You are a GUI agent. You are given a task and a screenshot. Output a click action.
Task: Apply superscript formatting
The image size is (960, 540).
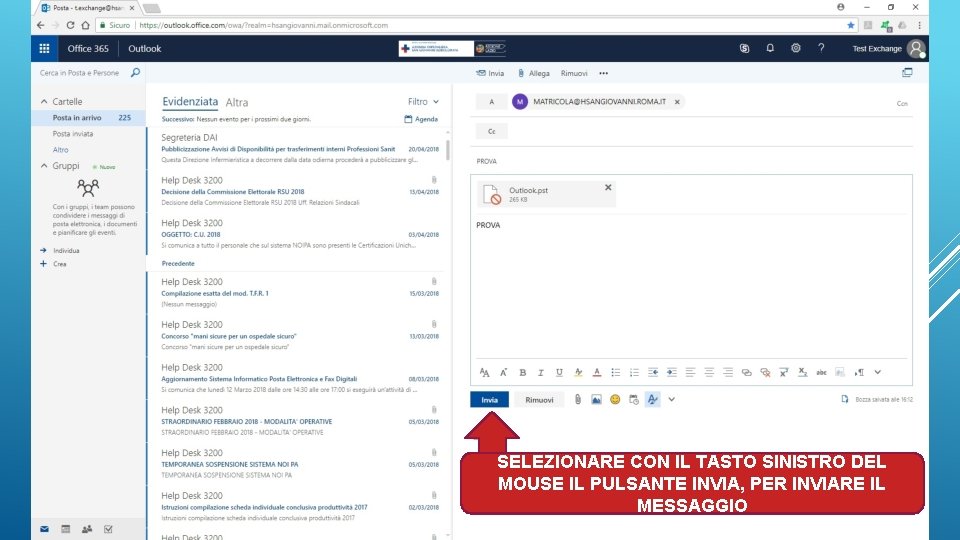(x=784, y=372)
